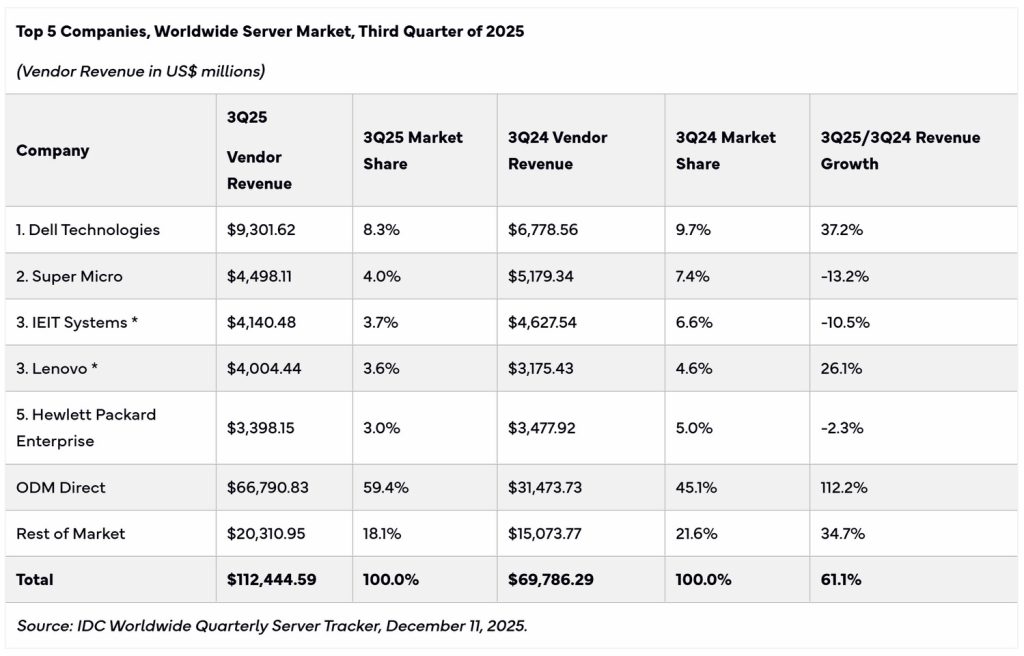Image resolution: width=1024 pixels, height=656 pixels.
Task: Click the Vendor Revenue in US$ millions subtitle
Action: point(141,71)
